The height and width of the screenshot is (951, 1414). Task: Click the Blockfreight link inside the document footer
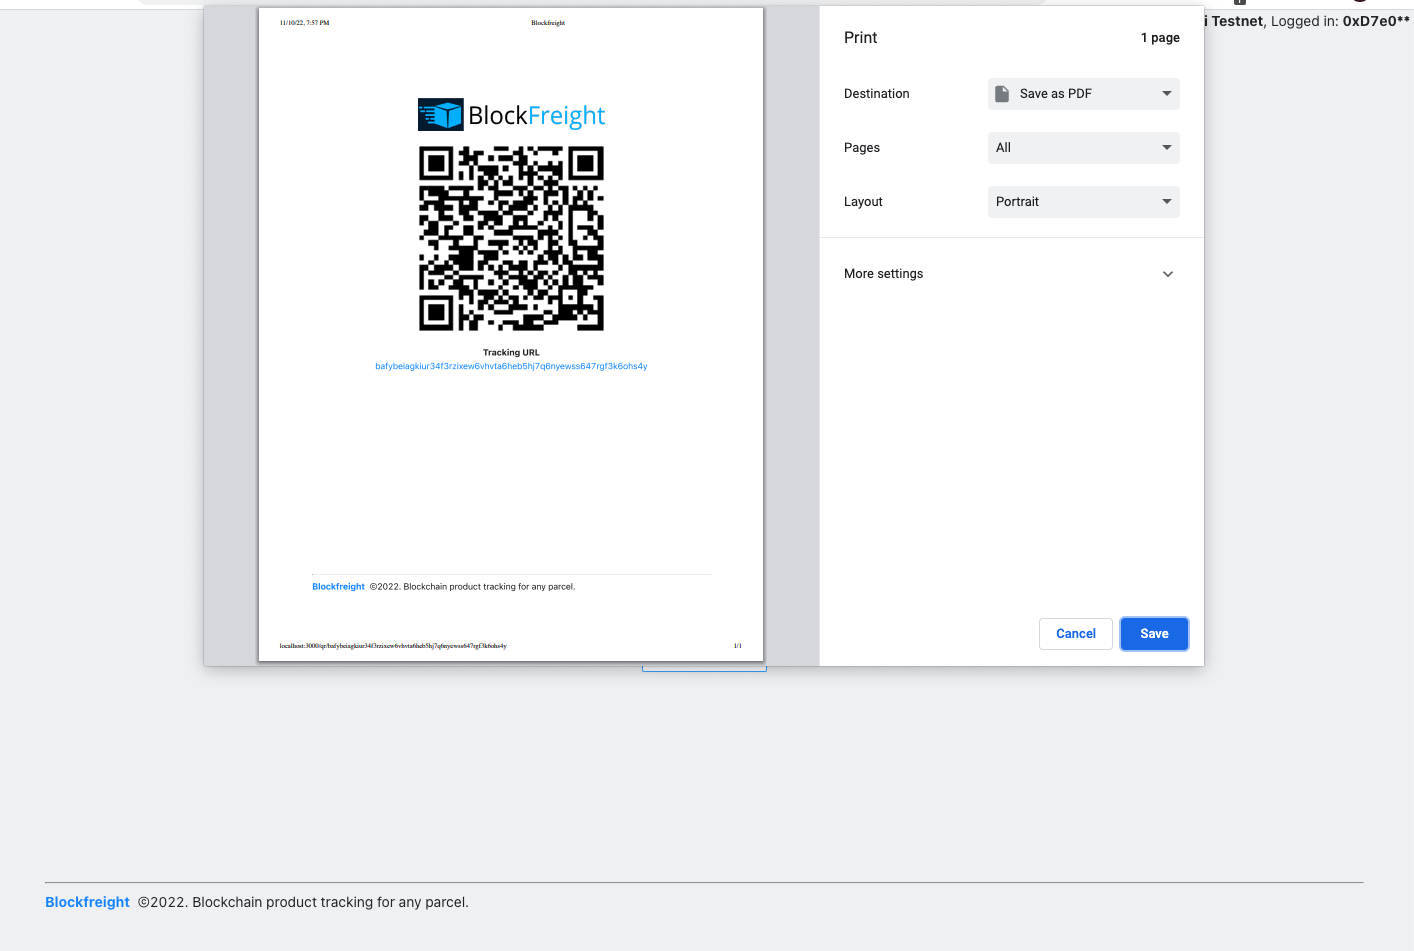coord(338,586)
